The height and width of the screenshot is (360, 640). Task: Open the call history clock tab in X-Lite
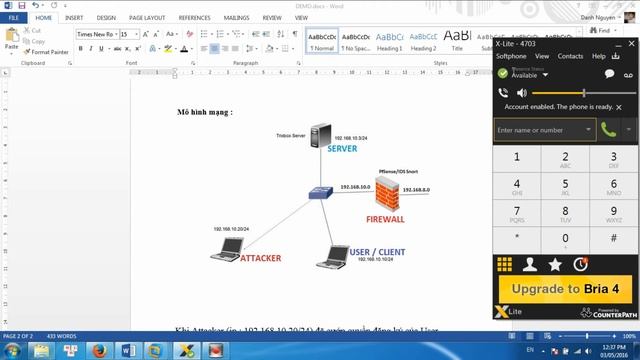(x=580, y=264)
